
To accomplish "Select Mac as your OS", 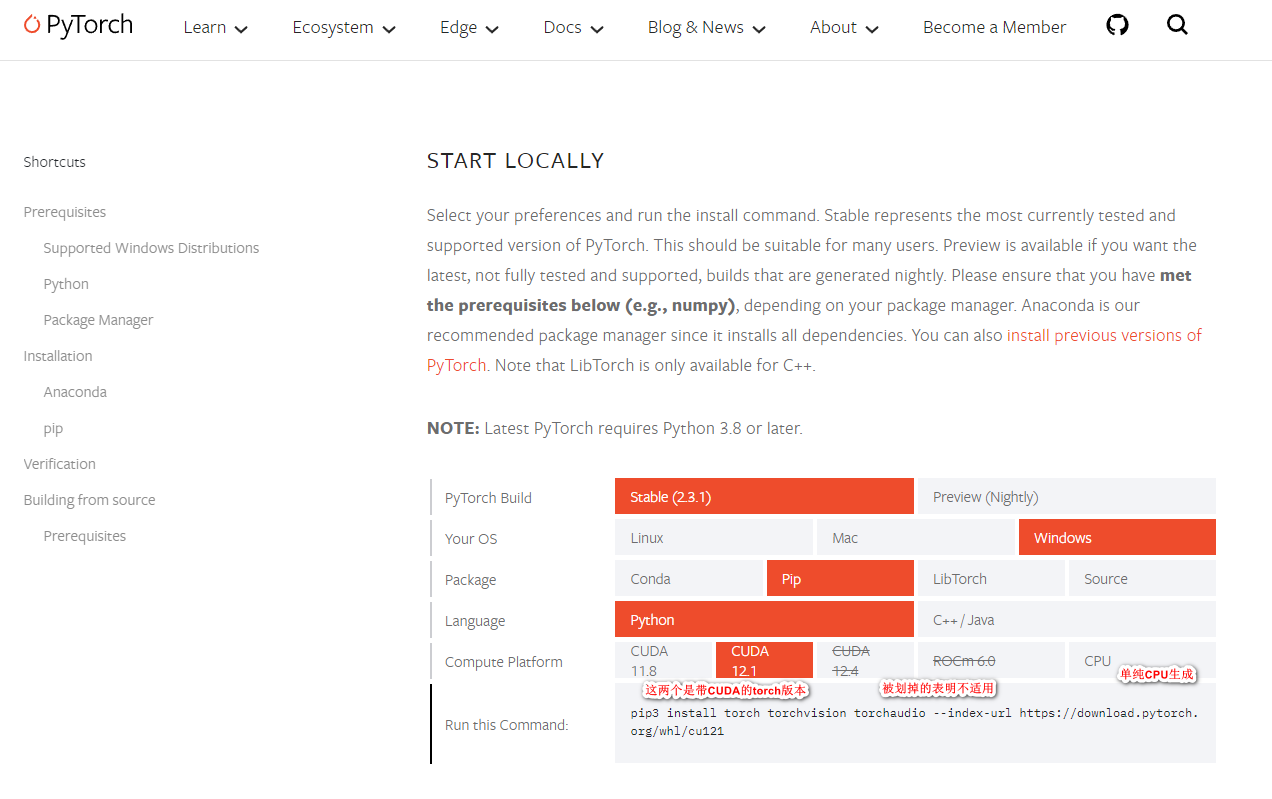I will click(x=916, y=538).
